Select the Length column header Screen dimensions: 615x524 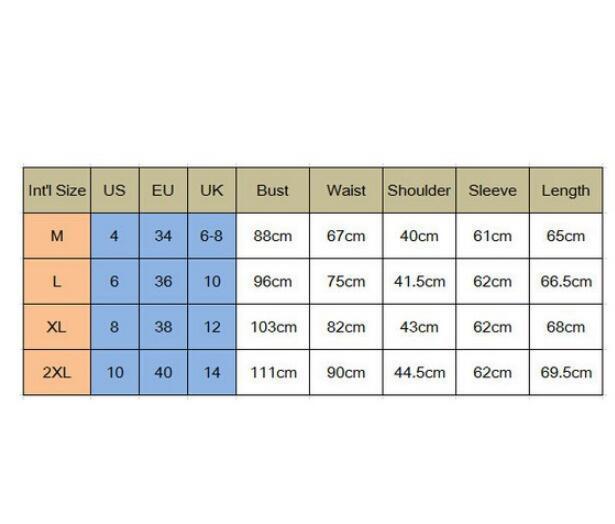[x=566, y=190]
